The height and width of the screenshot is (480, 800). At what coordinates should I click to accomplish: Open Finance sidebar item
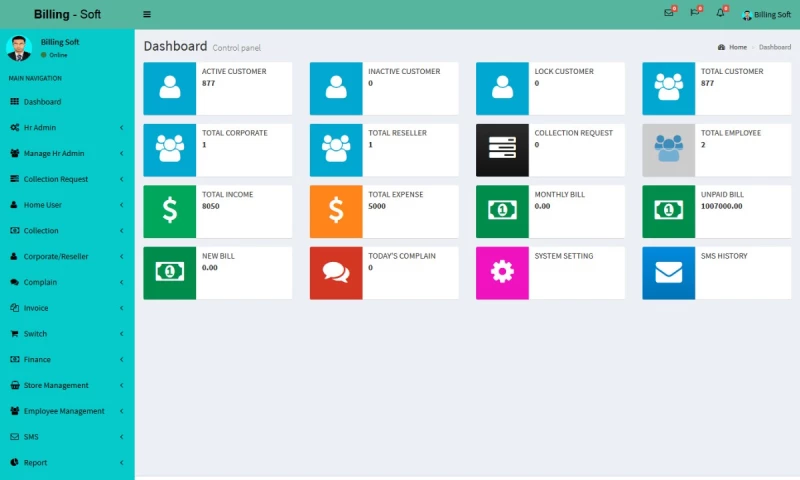[67, 359]
